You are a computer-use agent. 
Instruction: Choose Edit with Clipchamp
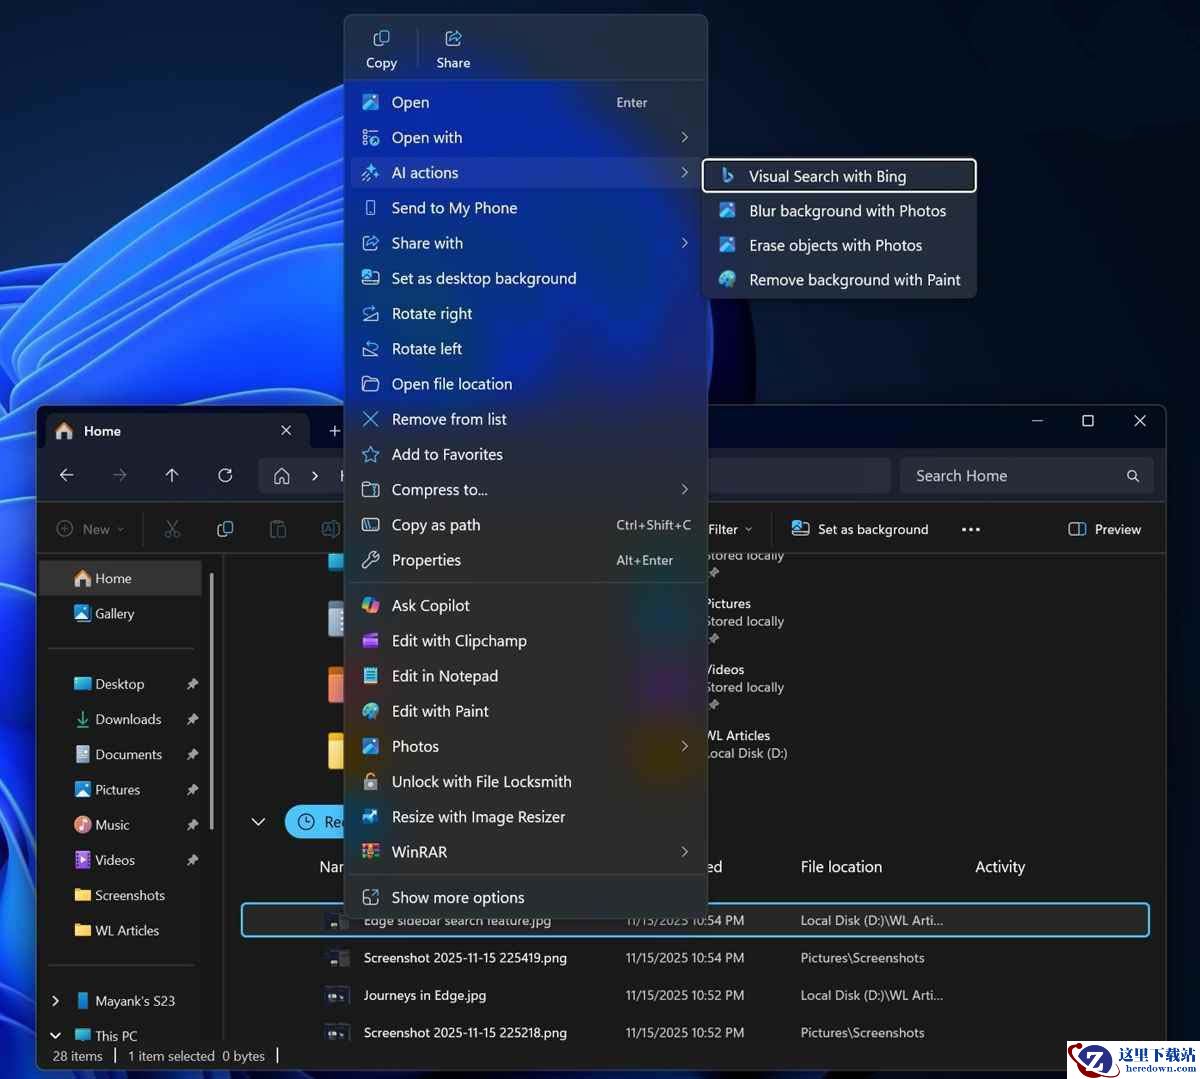coord(458,641)
